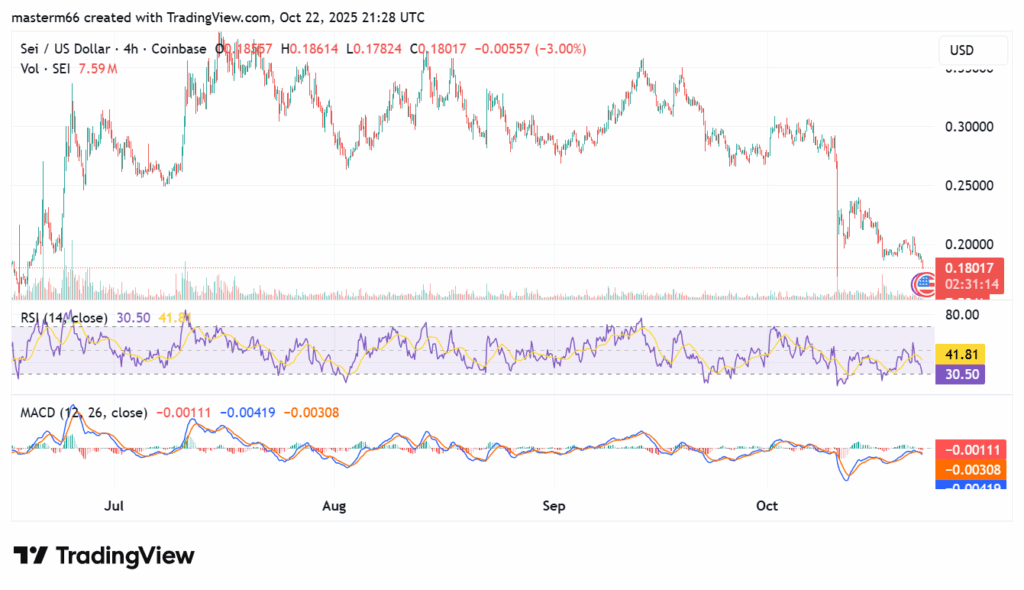Click the Jul marker on time axis
Image resolution: width=1024 pixels, height=590 pixels.
tap(116, 506)
